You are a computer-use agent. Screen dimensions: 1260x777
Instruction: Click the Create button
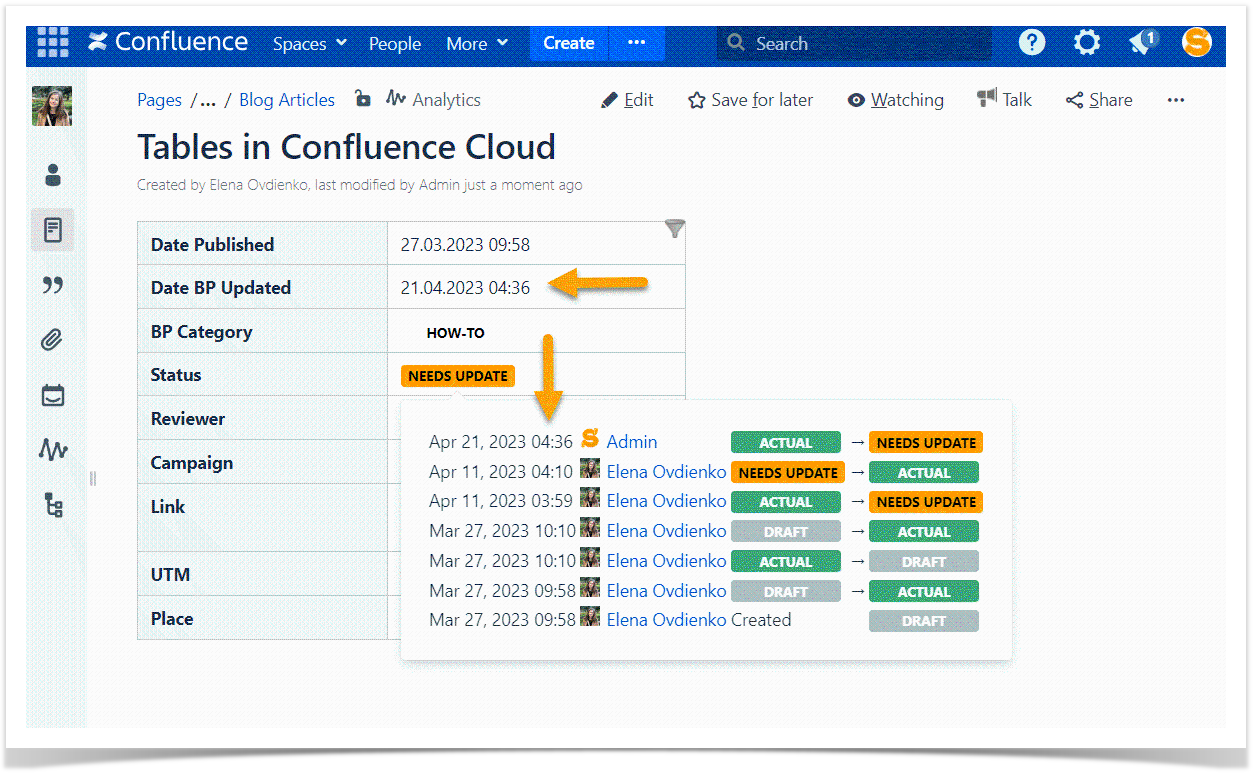(569, 43)
